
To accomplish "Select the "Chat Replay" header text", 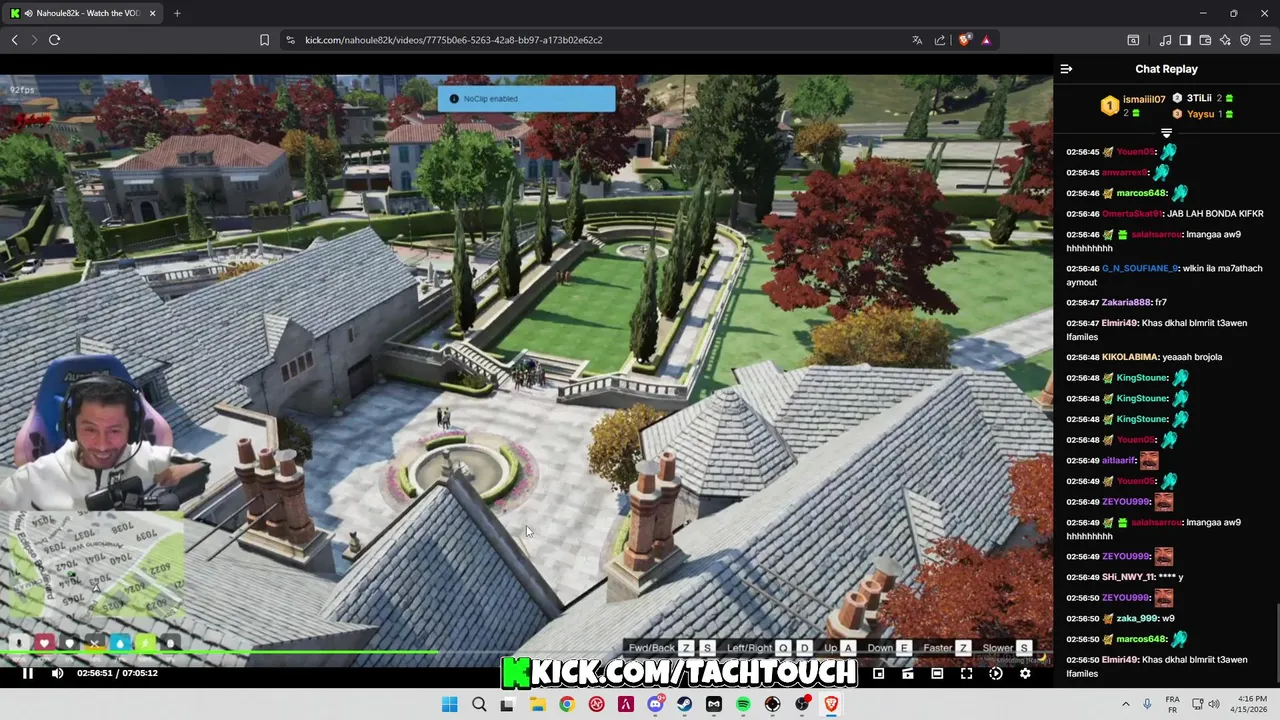I will click(x=1166, y=69).
